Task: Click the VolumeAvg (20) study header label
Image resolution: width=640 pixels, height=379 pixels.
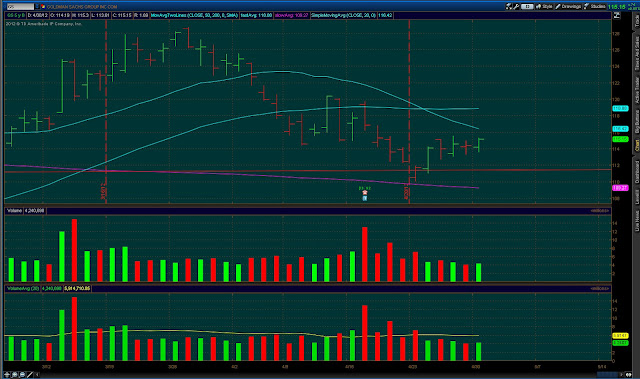Action: (23, 288)
